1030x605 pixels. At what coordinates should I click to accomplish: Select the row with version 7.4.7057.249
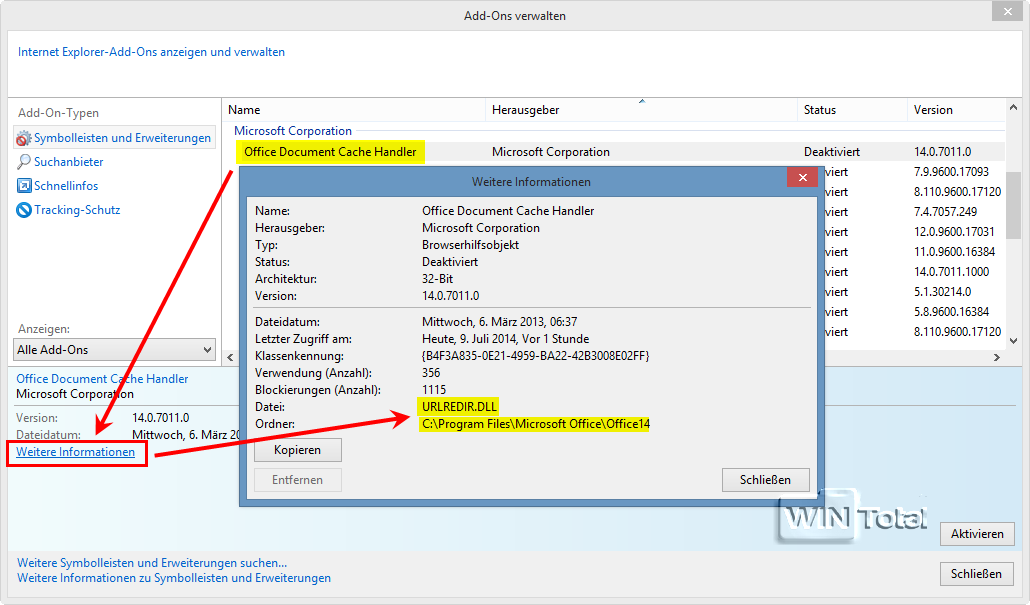point(945,212)
